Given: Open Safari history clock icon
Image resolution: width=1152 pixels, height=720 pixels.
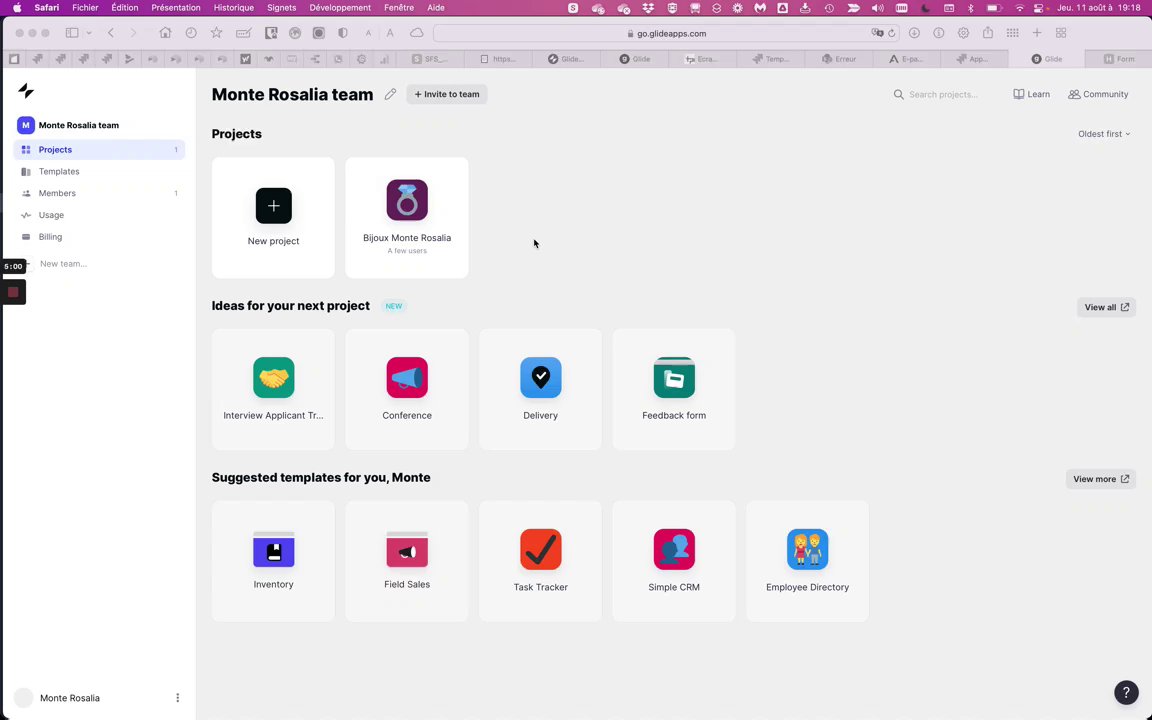Looking at the screenshot, I should tap(191, 33).
